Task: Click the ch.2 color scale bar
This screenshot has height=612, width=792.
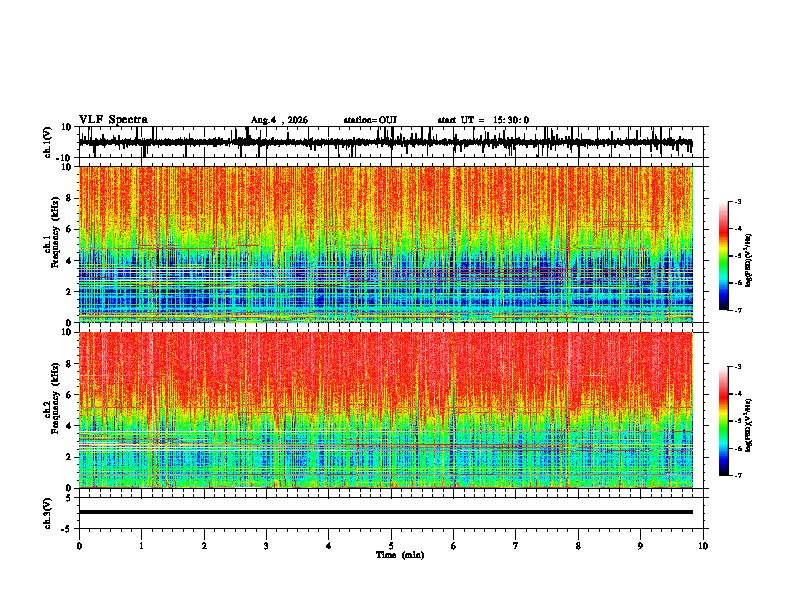Action: coord(724,421)
